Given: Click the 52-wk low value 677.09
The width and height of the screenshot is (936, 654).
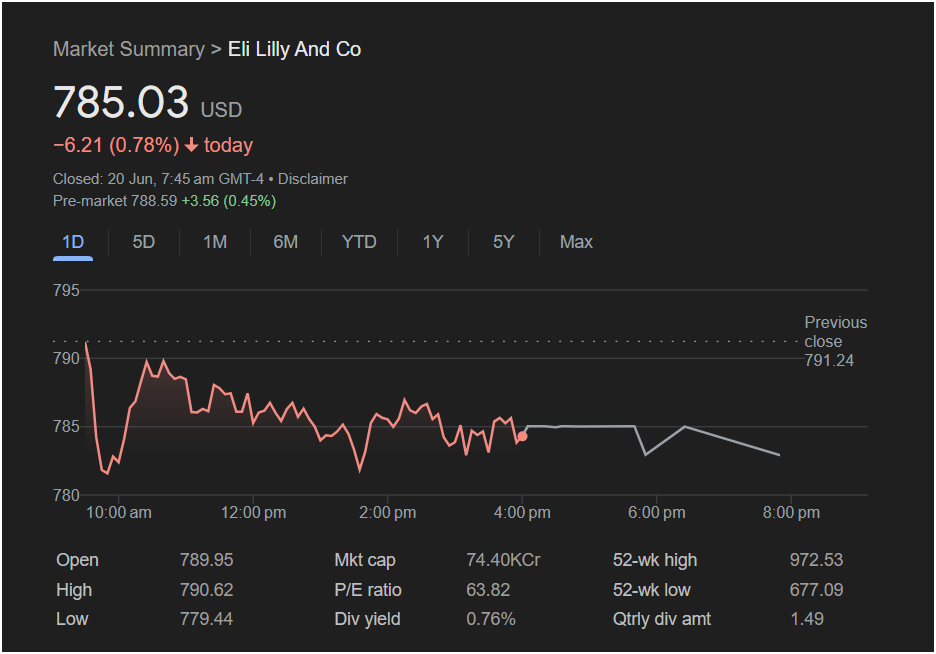Looking at the screenshot, I should click(x=817, y=590).
